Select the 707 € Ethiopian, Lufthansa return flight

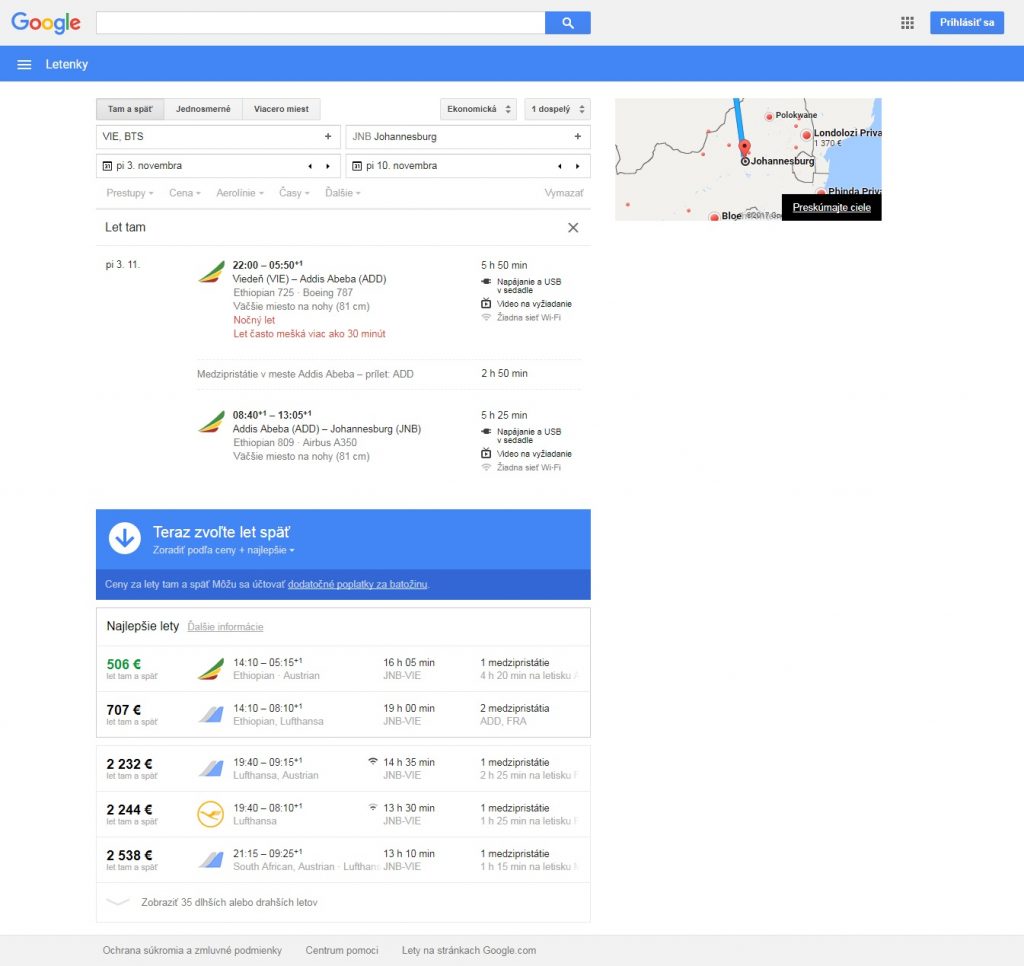(x=343, y=715)
